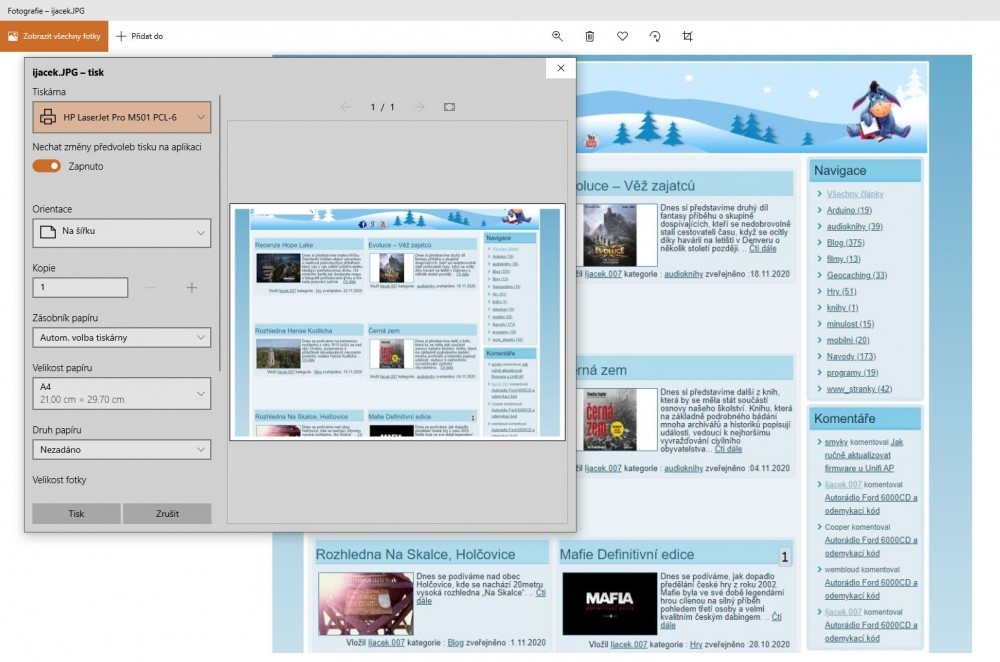
Task: Open the HP LaserJet Pro printer dropdown
Action: pyautogui.click(x=121, y=117)
